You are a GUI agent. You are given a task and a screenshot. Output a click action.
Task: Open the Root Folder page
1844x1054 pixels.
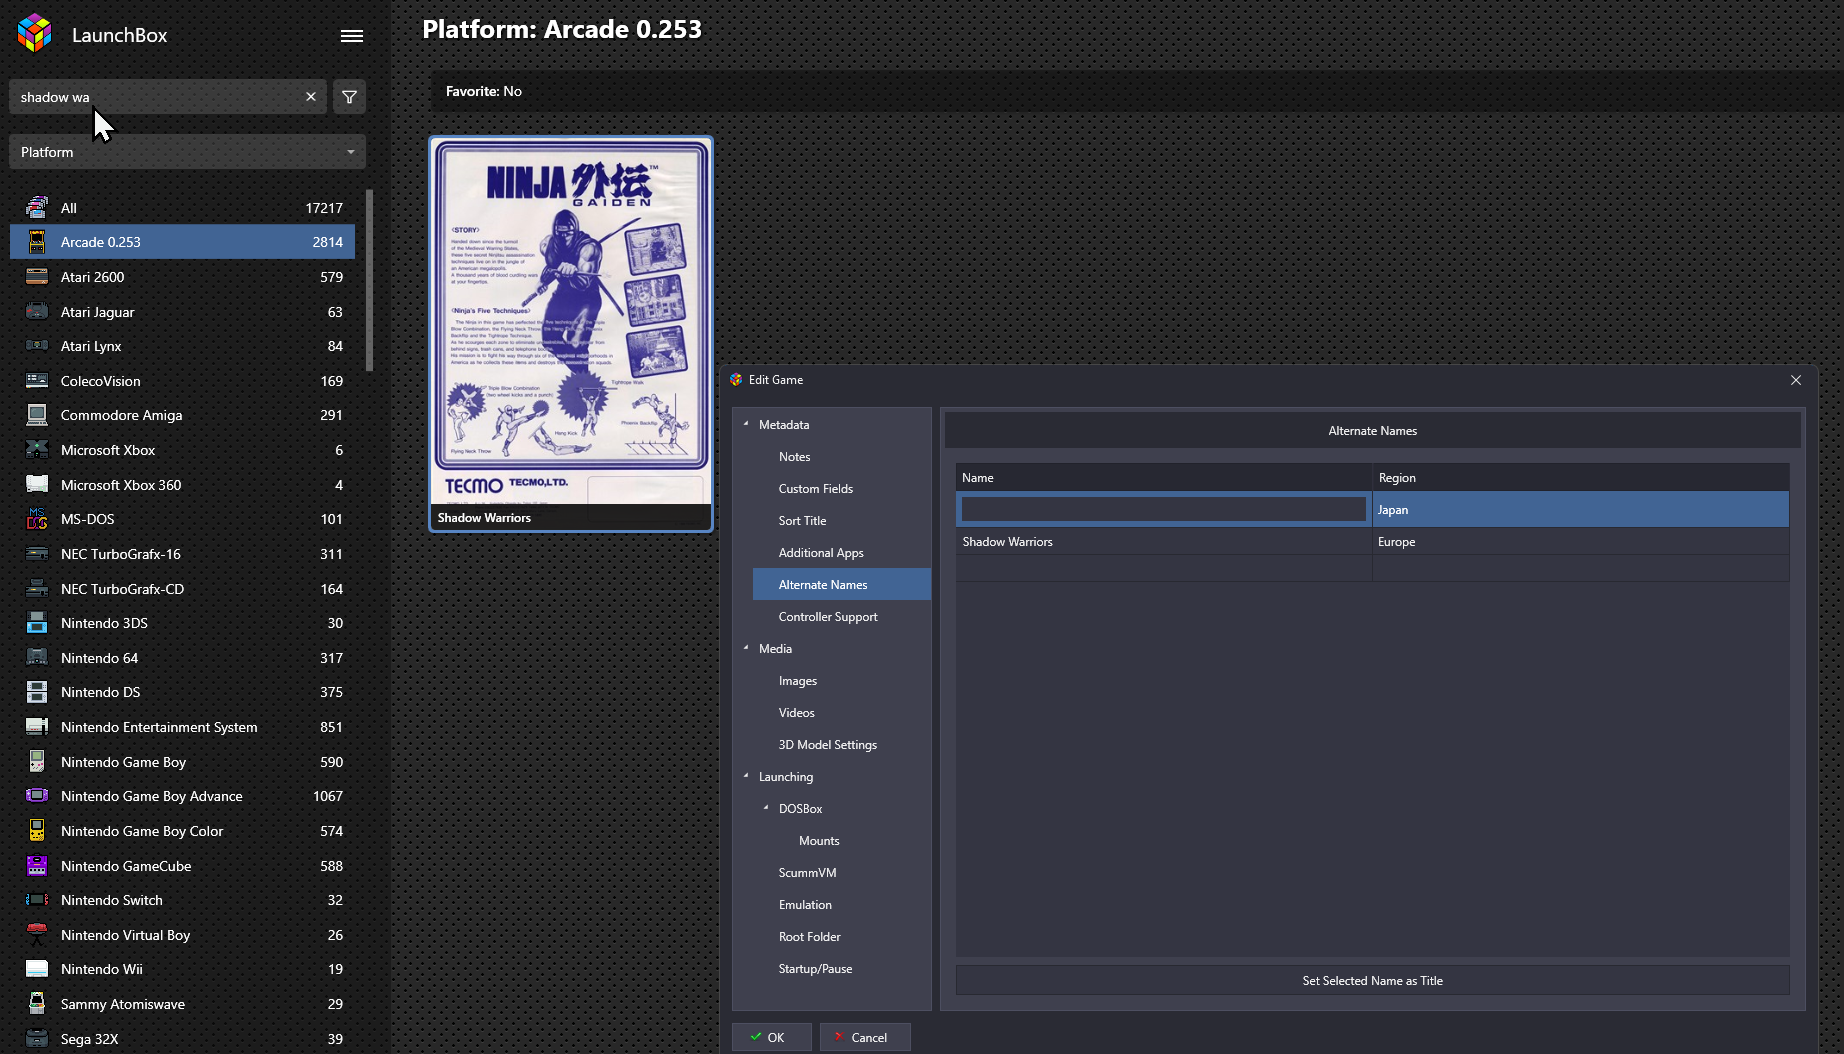[x=809, y=937]
